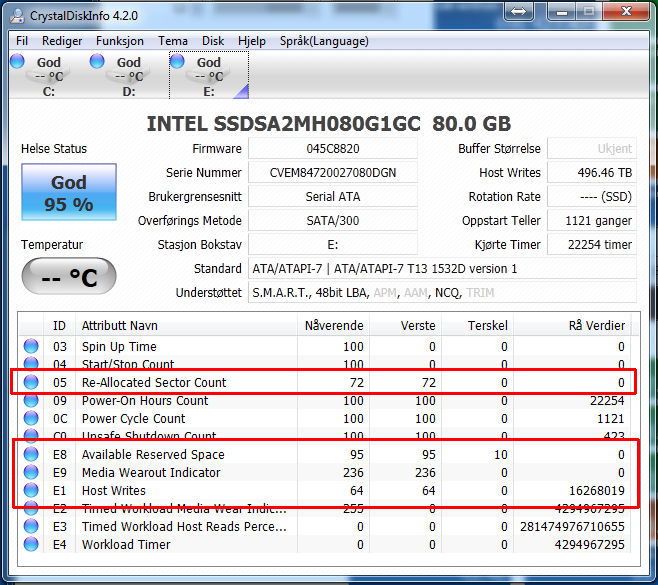Viewport: 658px width, 585px height.
Task: Select the Power-On Hours Count row text
Action: point(145,400)
